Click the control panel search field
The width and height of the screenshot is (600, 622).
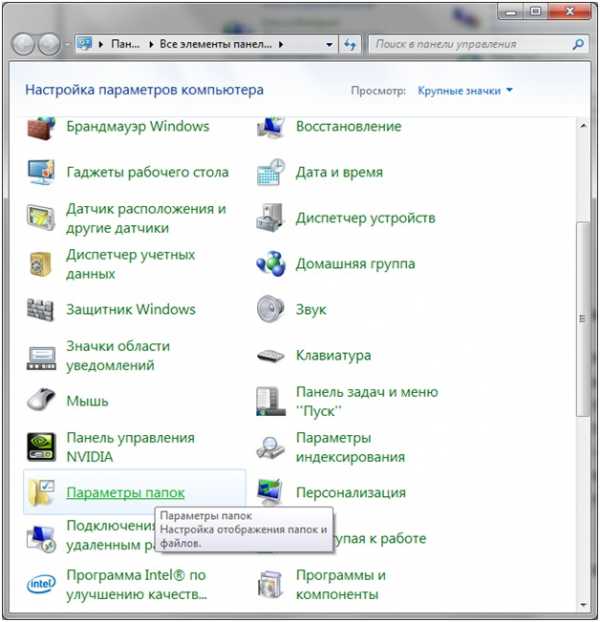470,45
